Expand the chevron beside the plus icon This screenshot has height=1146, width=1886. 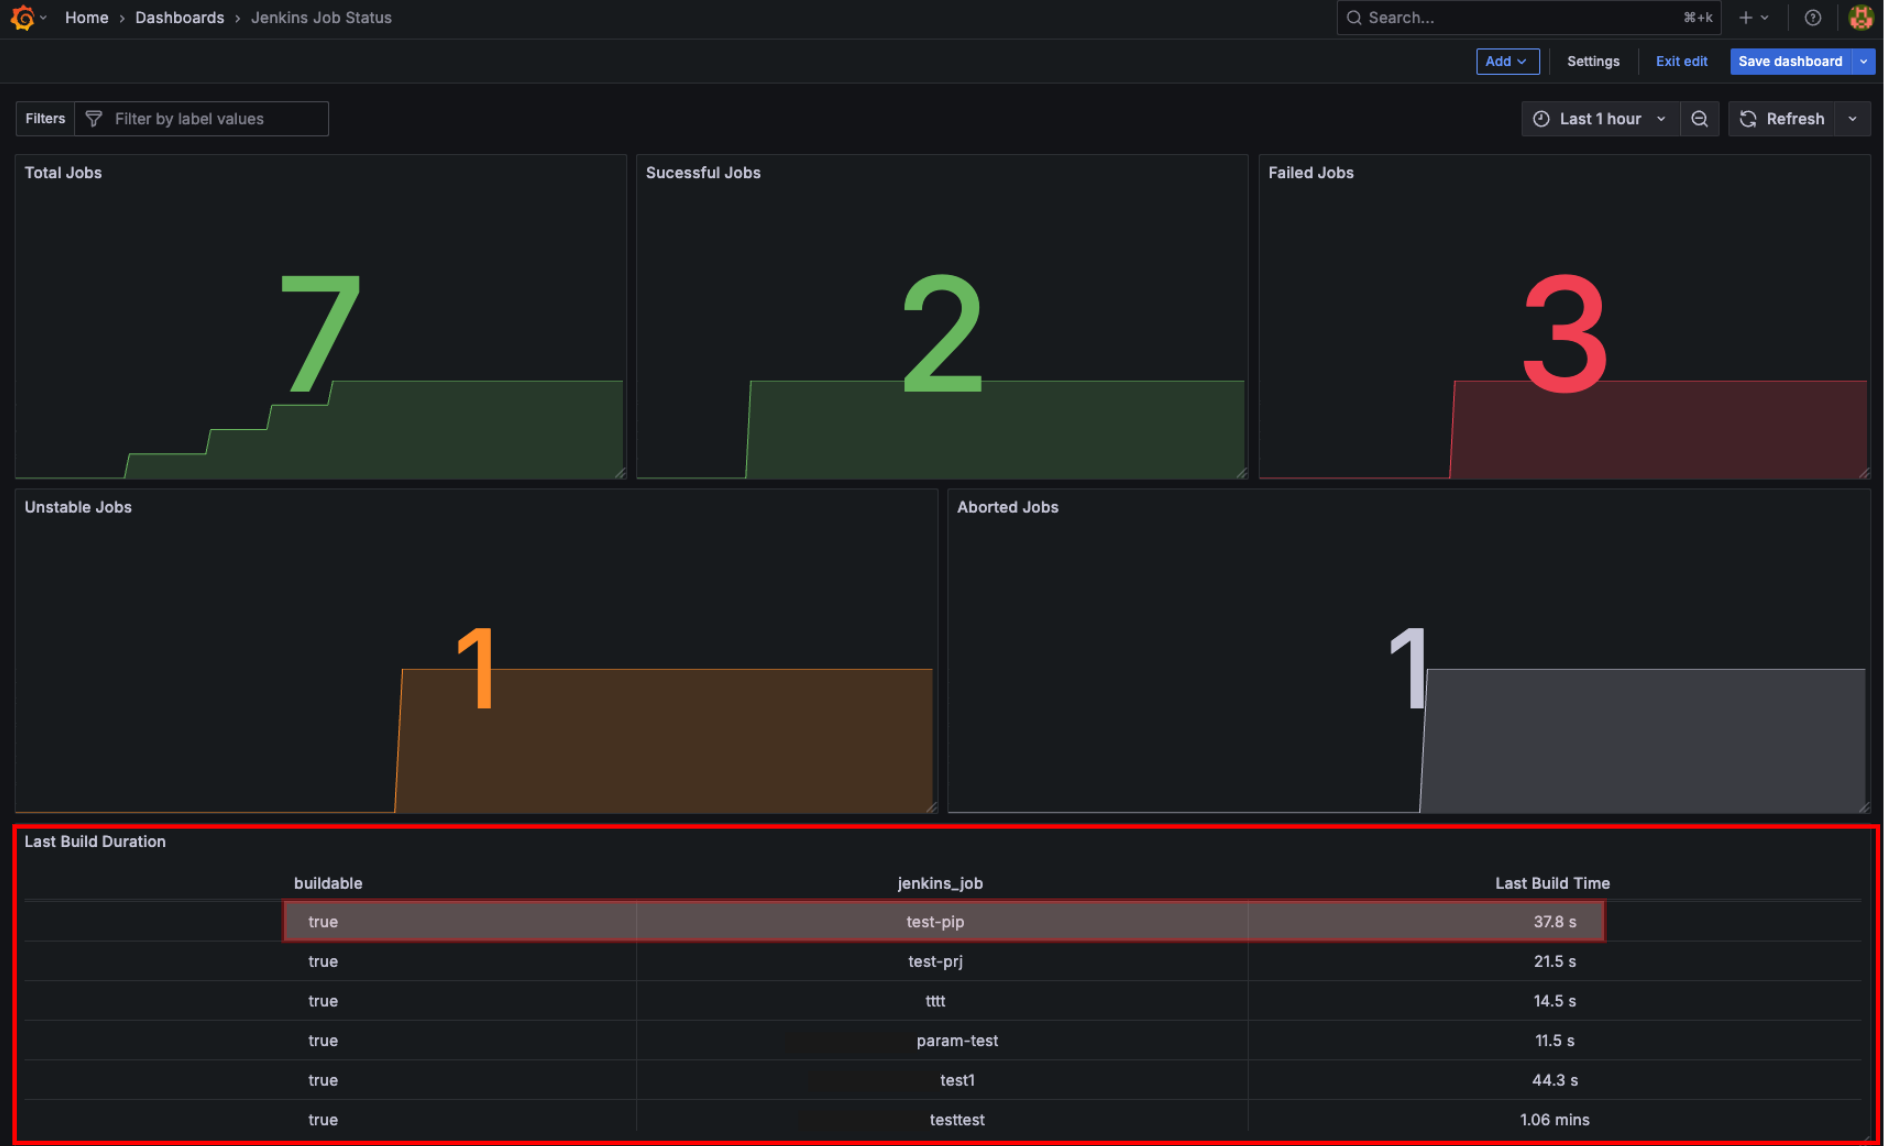coord(1764,17)
